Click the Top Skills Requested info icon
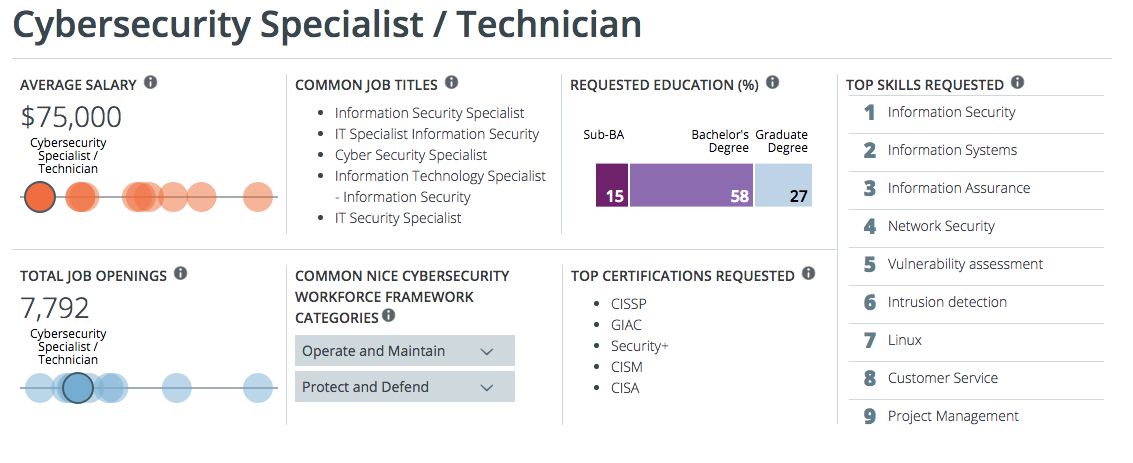Viewport: 1133px width, 463px height. click(1017, 83)
